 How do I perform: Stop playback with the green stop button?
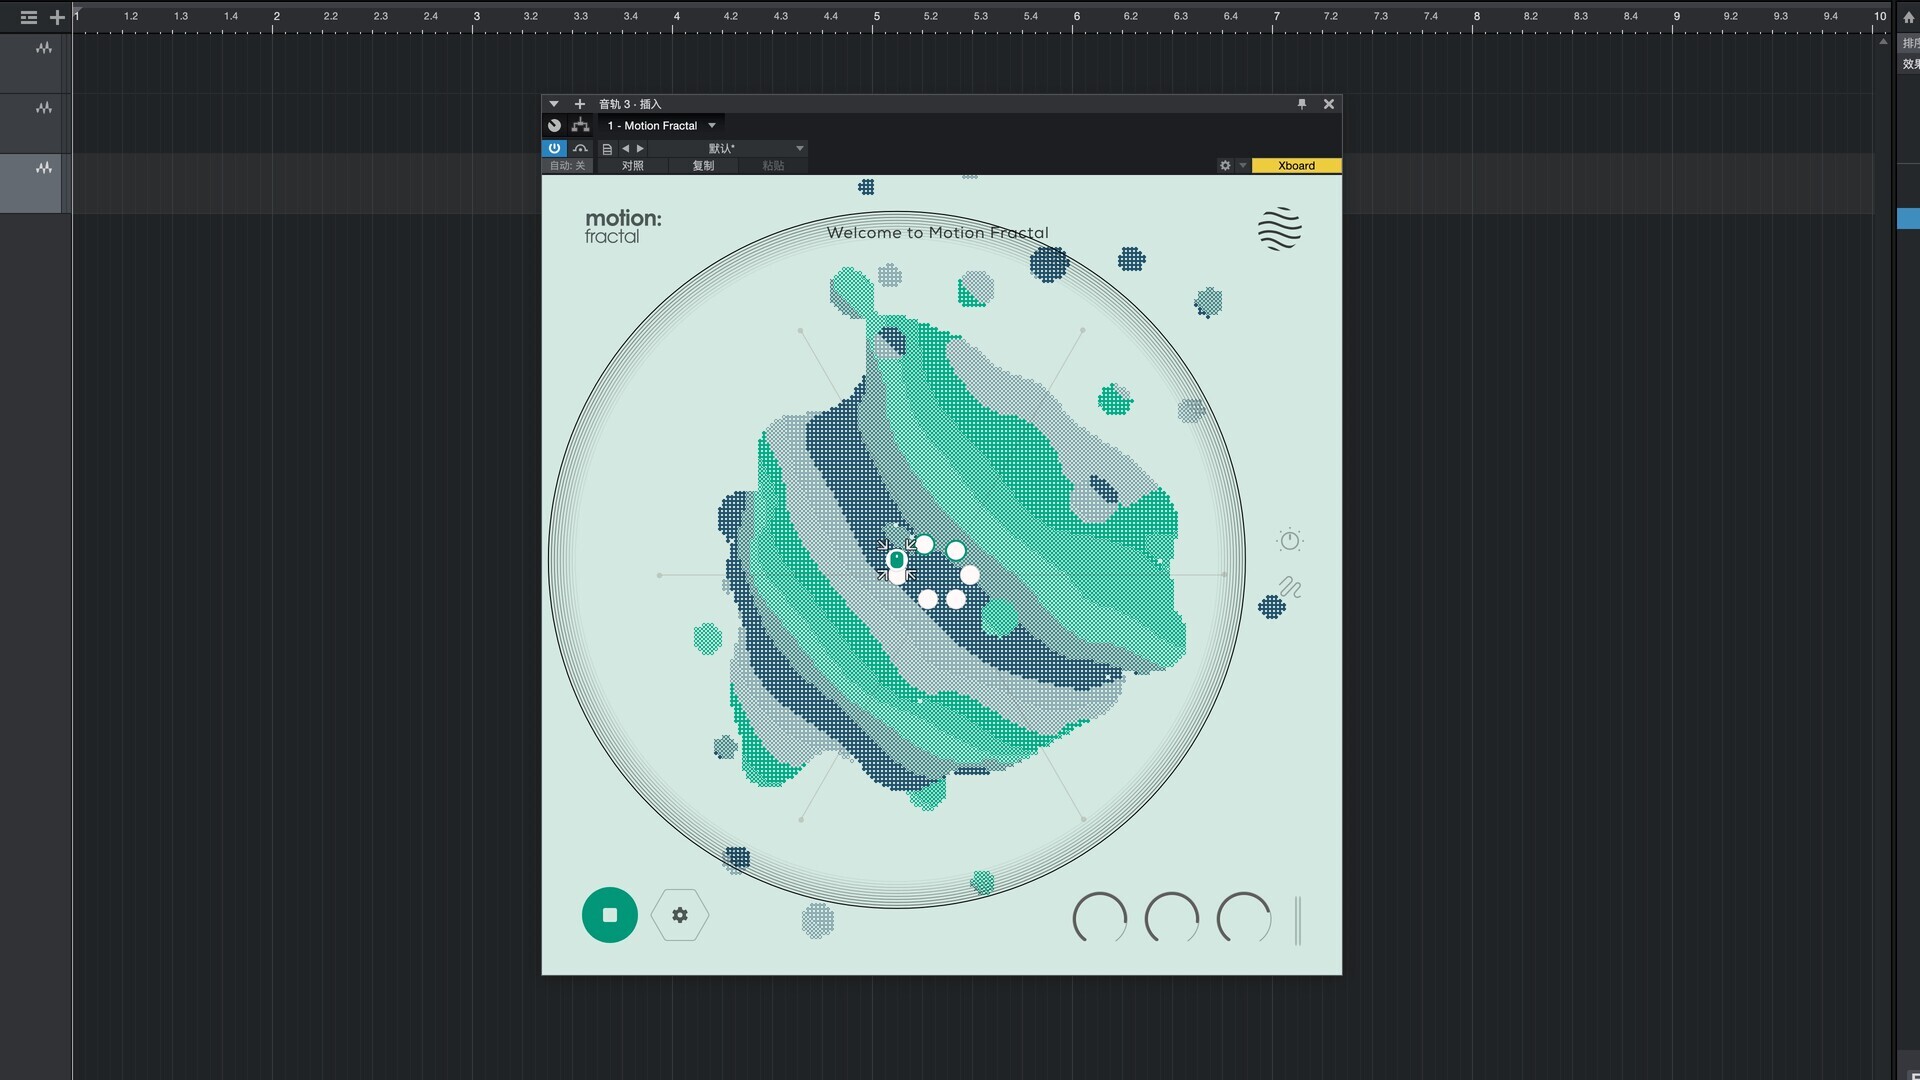(610, 915)
